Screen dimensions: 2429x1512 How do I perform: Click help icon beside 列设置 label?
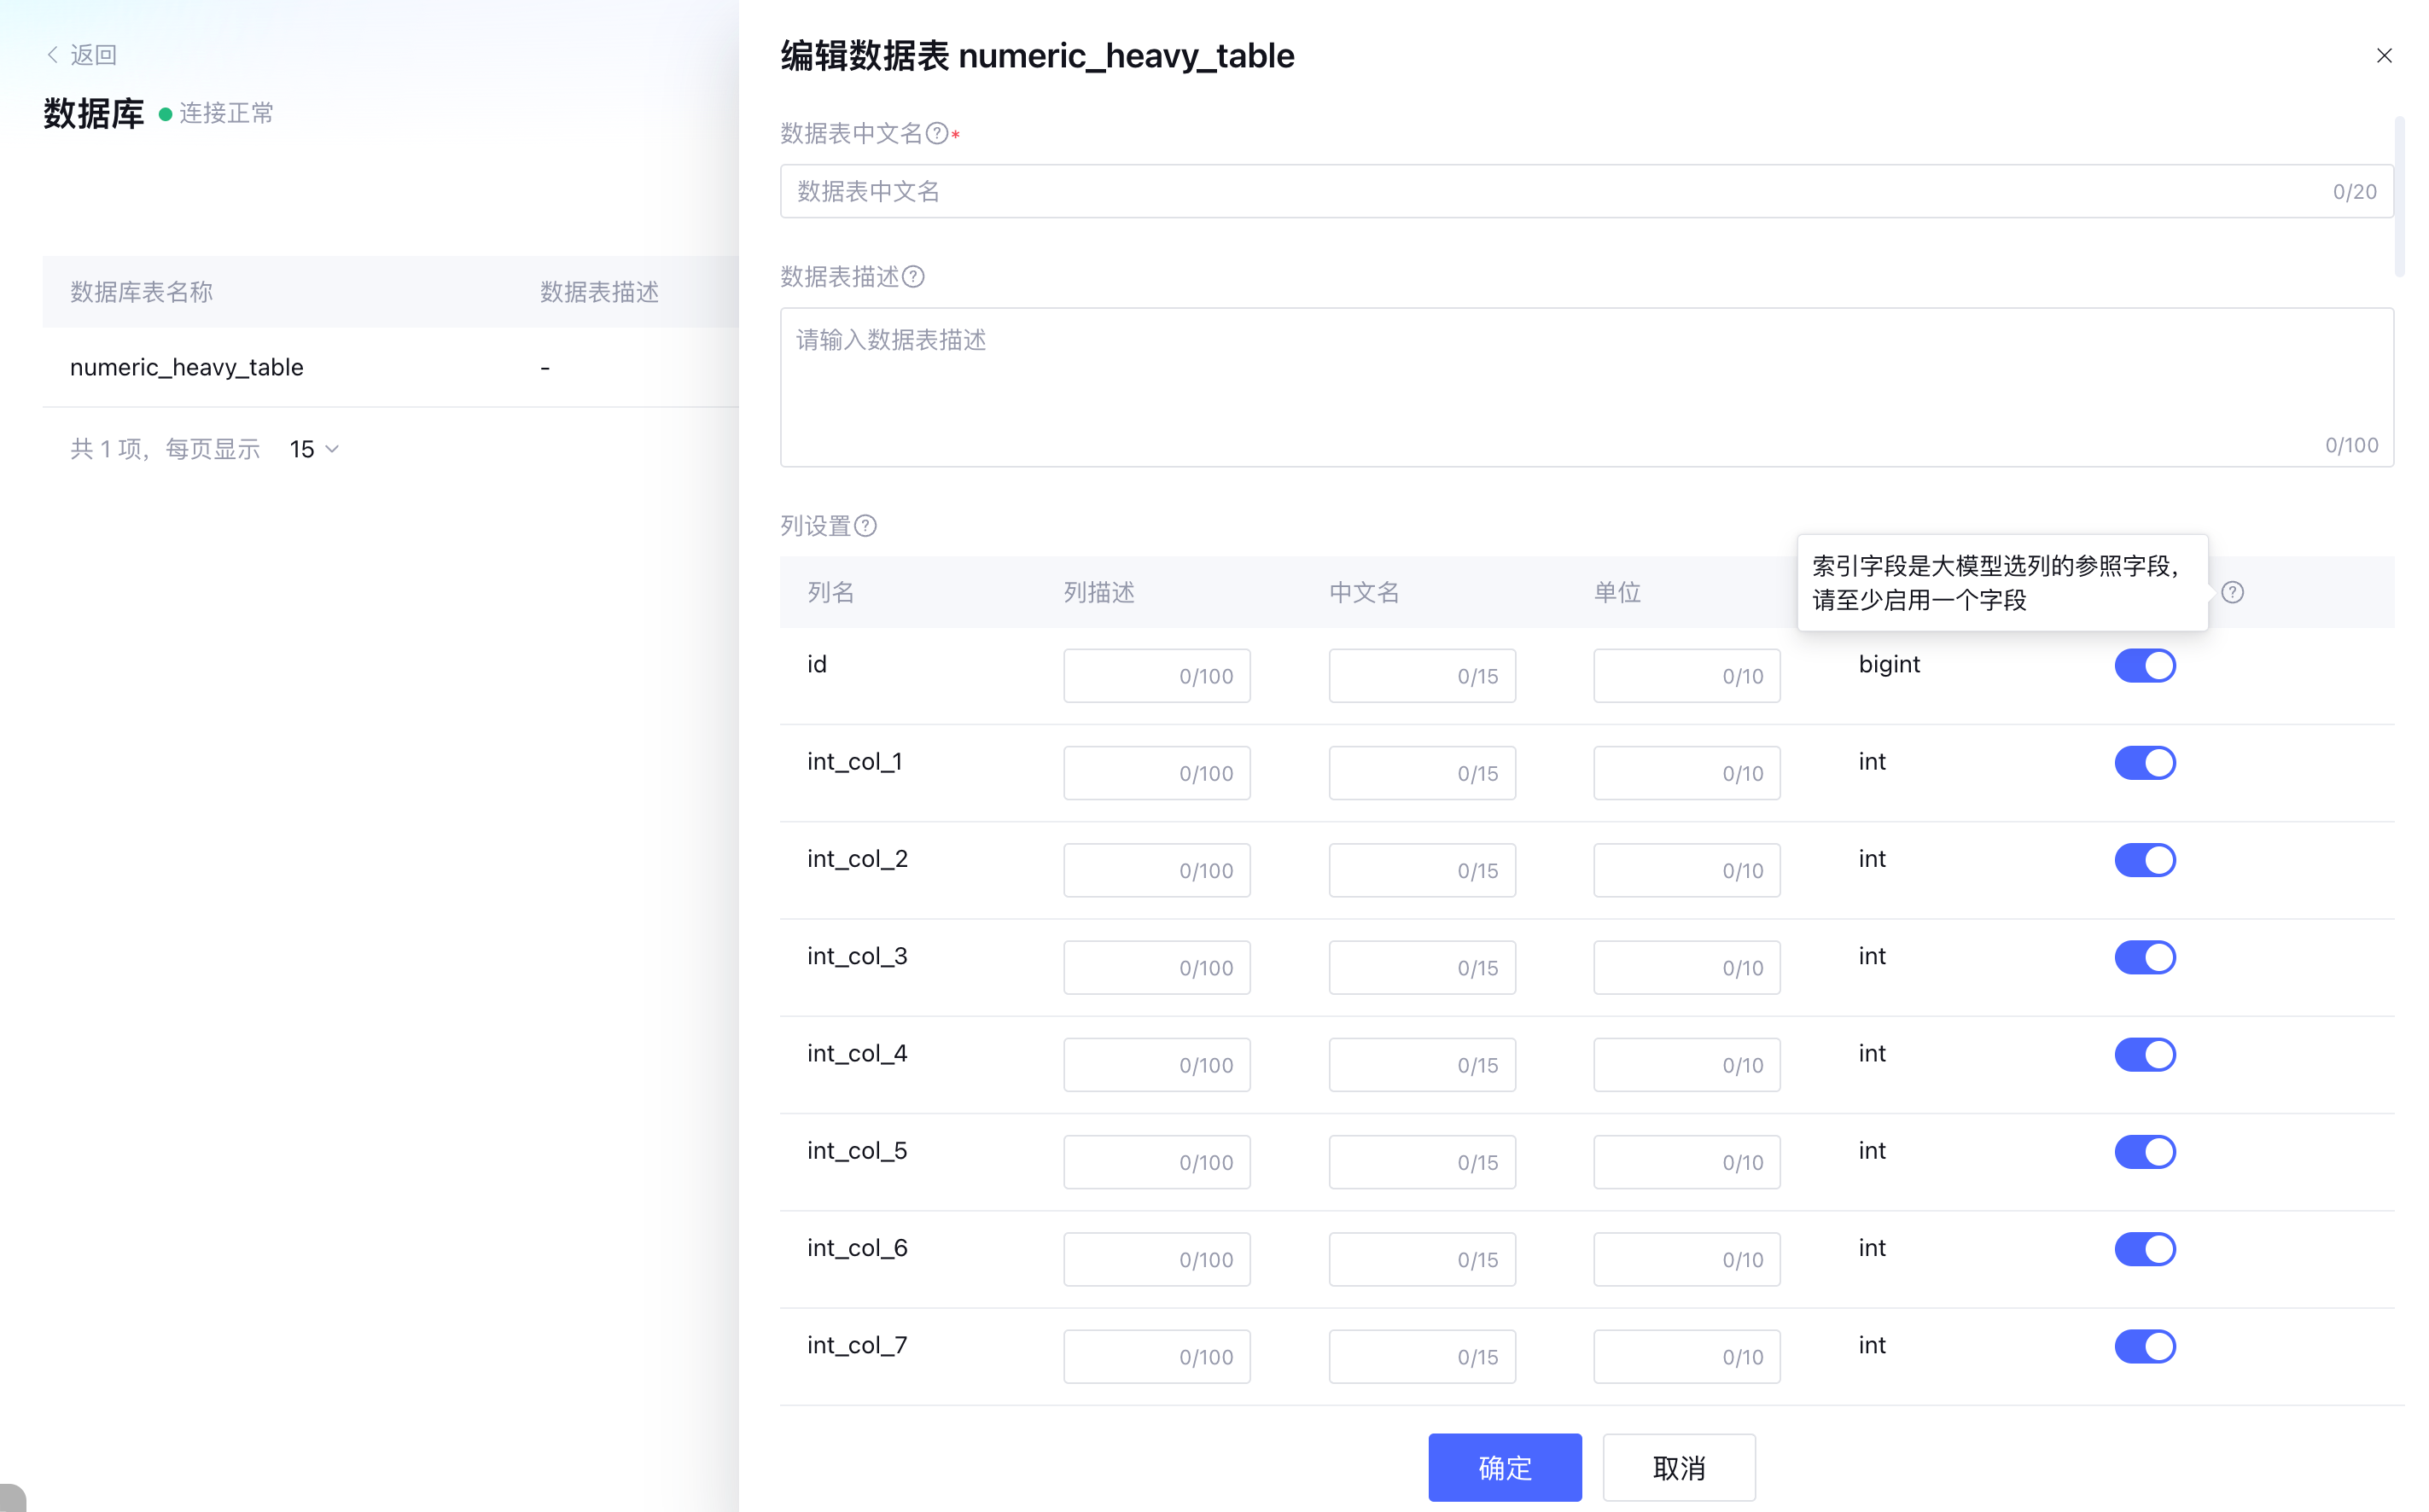click(x=866, y=526)
